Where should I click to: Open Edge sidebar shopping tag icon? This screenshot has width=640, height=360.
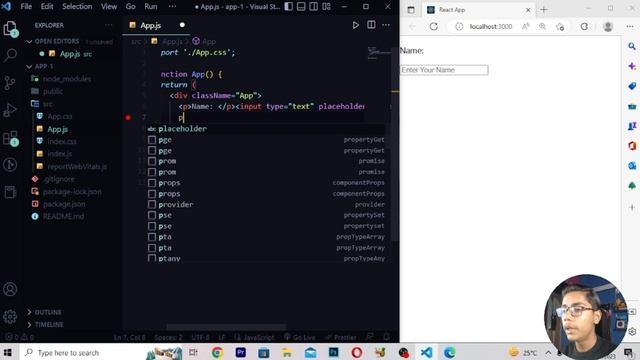coord(632,86)
